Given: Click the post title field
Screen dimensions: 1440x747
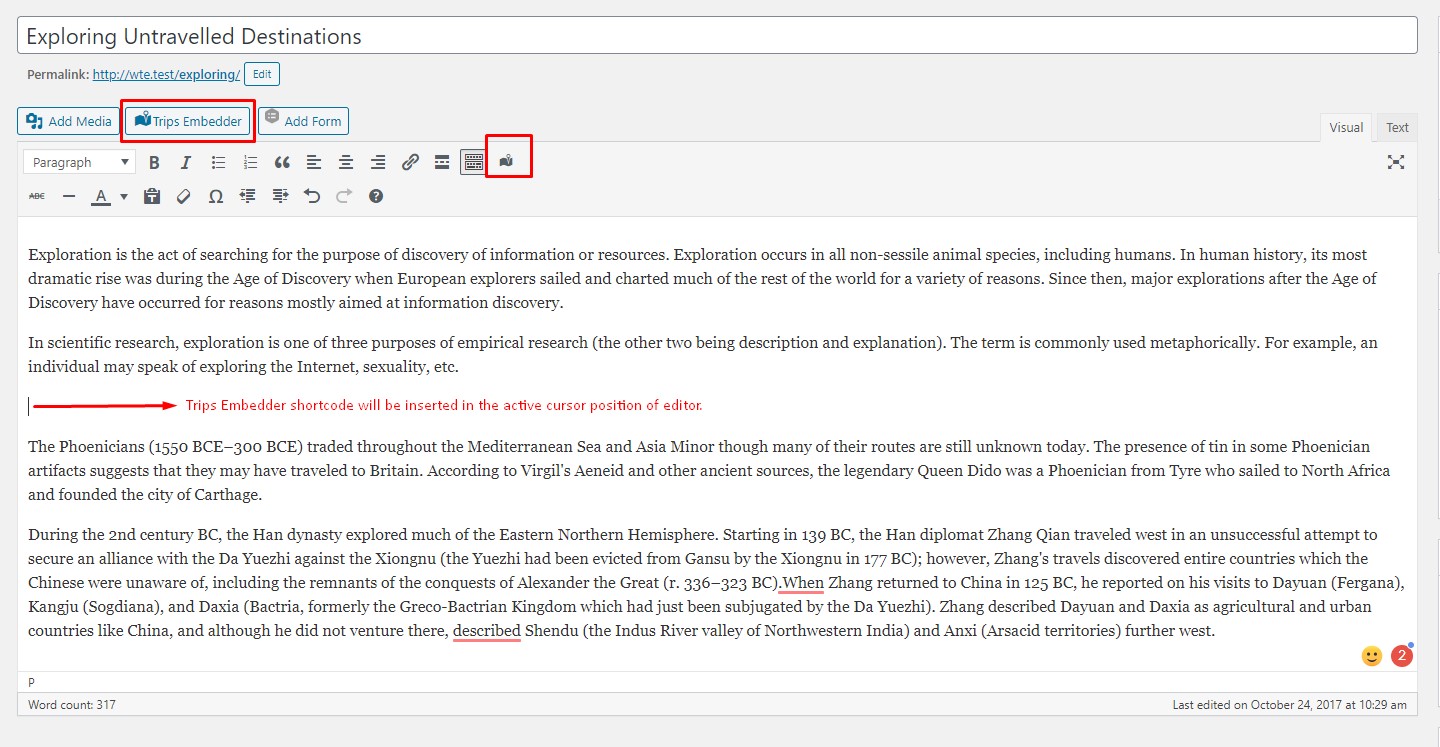Looking at the screenshot, I should click(x=717, y=36).
